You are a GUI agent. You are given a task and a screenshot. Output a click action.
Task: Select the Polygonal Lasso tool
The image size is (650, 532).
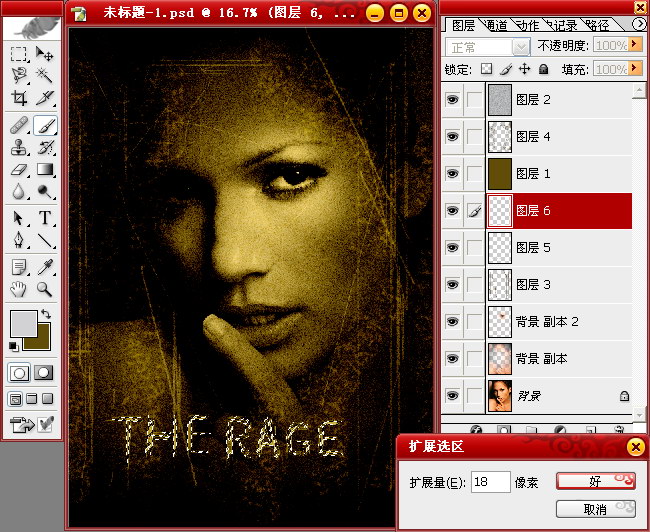[x=18, y=75]
